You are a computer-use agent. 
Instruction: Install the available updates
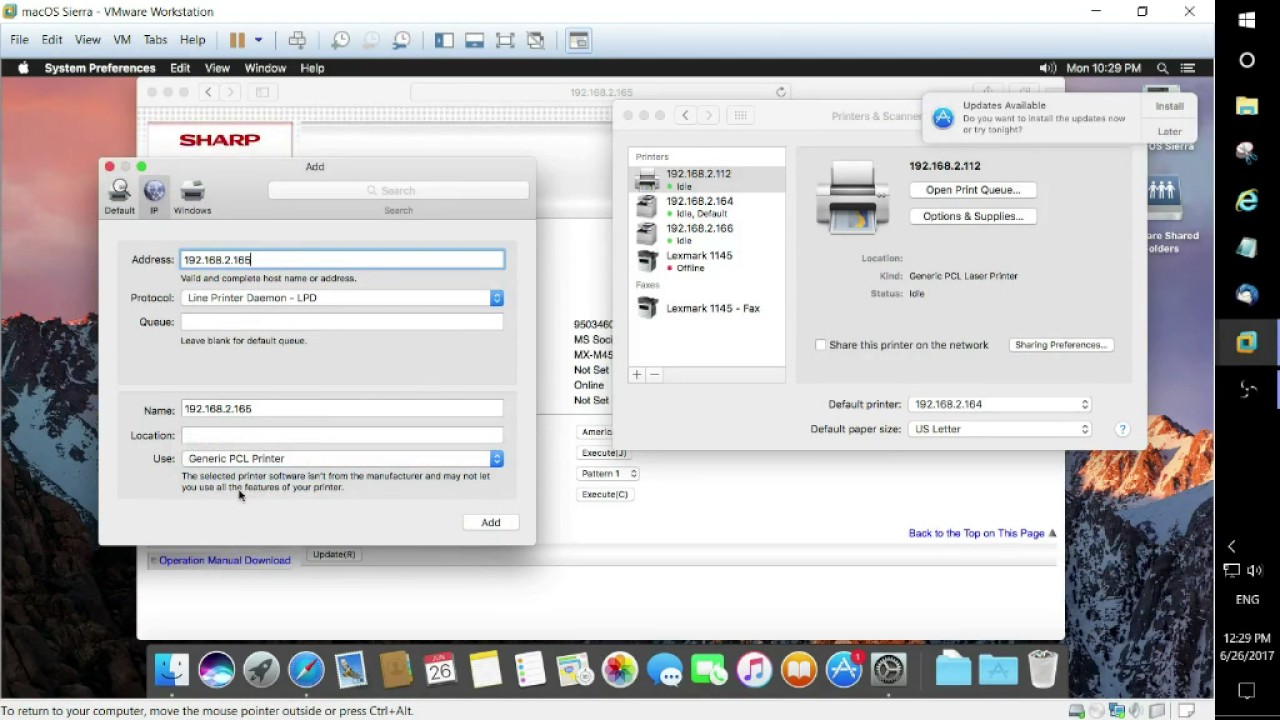click(x=1169, y=106)
